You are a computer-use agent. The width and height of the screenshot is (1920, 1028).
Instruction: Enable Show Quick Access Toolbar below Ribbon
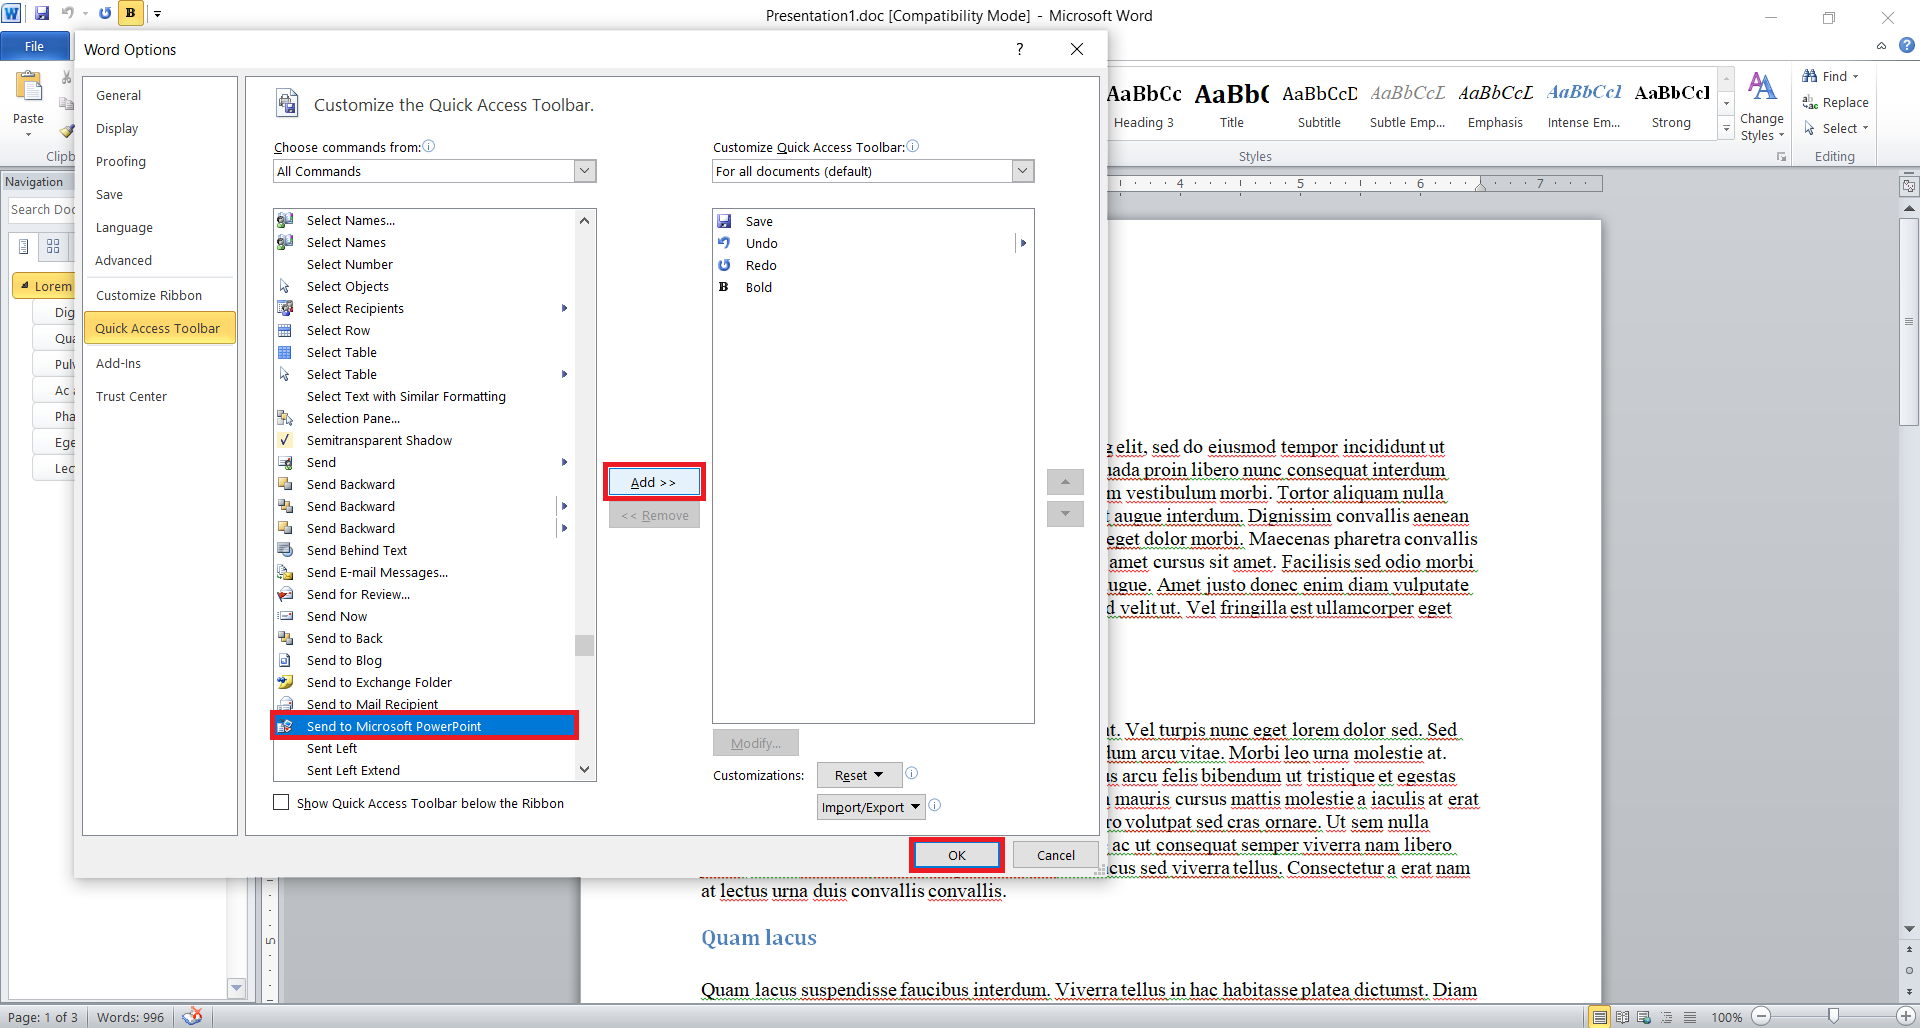[282, 803]
